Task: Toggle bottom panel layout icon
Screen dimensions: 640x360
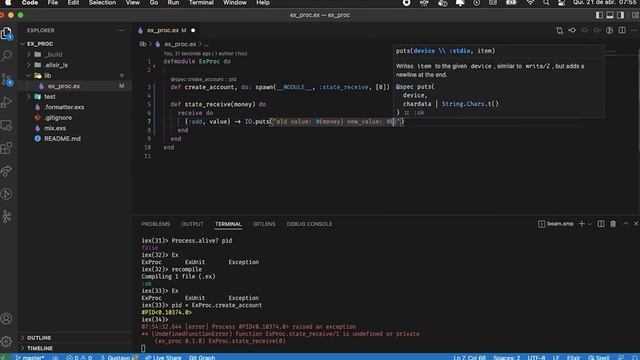Action: click(x=610, y=15)
